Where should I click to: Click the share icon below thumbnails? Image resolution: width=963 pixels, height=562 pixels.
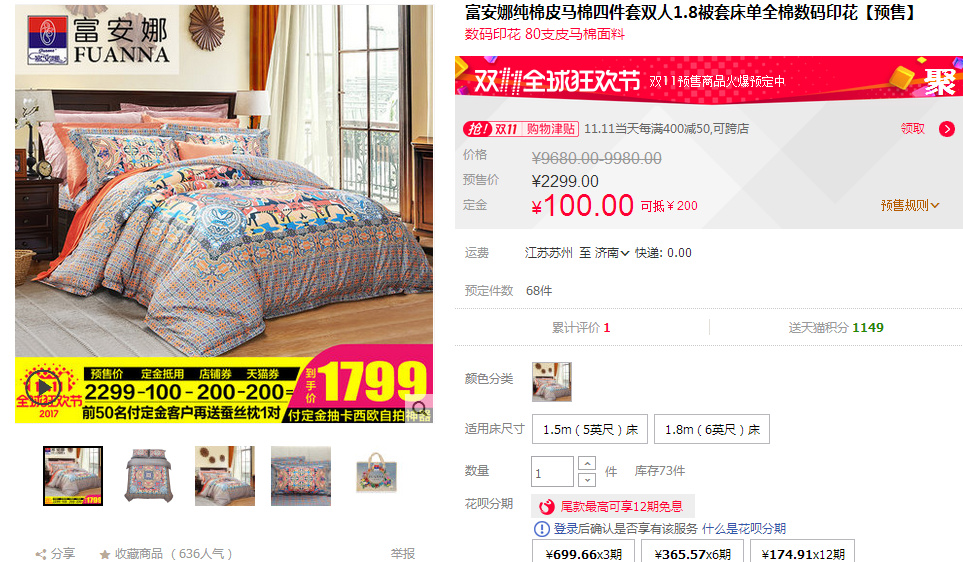click(x=41, y=554)
